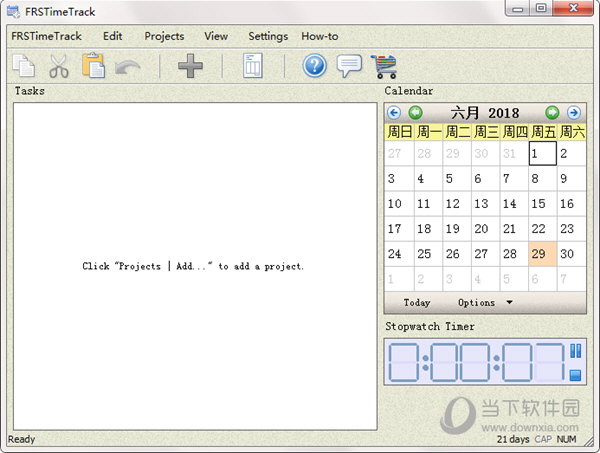600x453 pixels.
Task: Select June 20 in the calendar
Action: pos(485,229)
